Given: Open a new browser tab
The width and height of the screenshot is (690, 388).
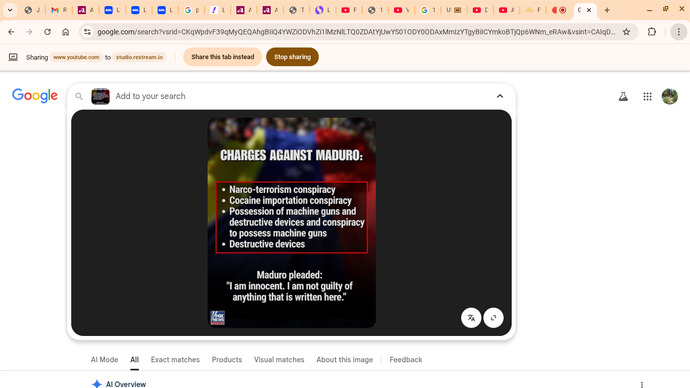Looking at the screenshot, I should [607, 10].
